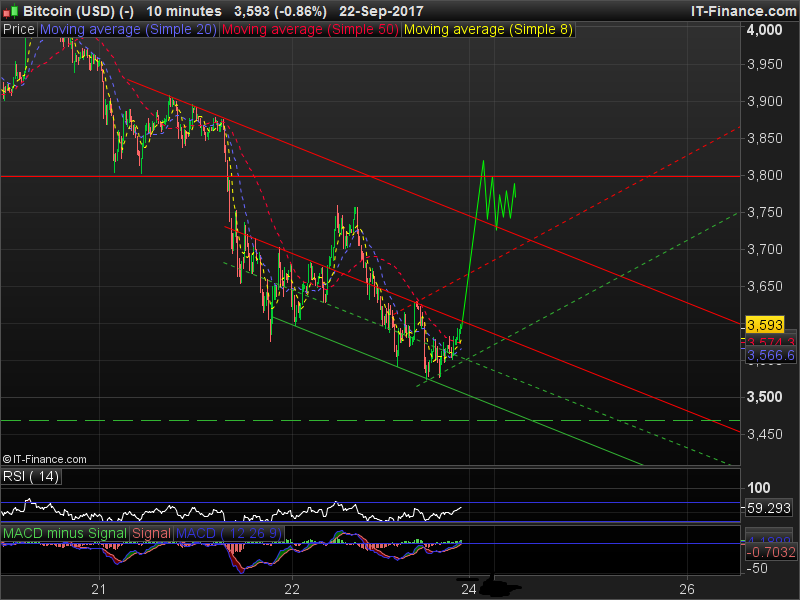800x600 pixels.
Task: Click the Bitcoin (USD) (-) title
Action: [79, 11]
